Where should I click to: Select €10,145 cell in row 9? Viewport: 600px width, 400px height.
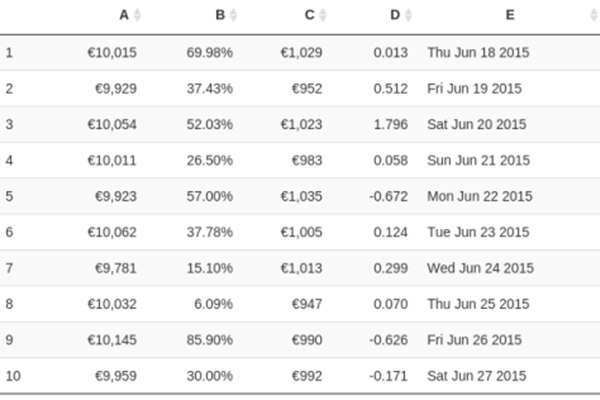coord(112,340)
